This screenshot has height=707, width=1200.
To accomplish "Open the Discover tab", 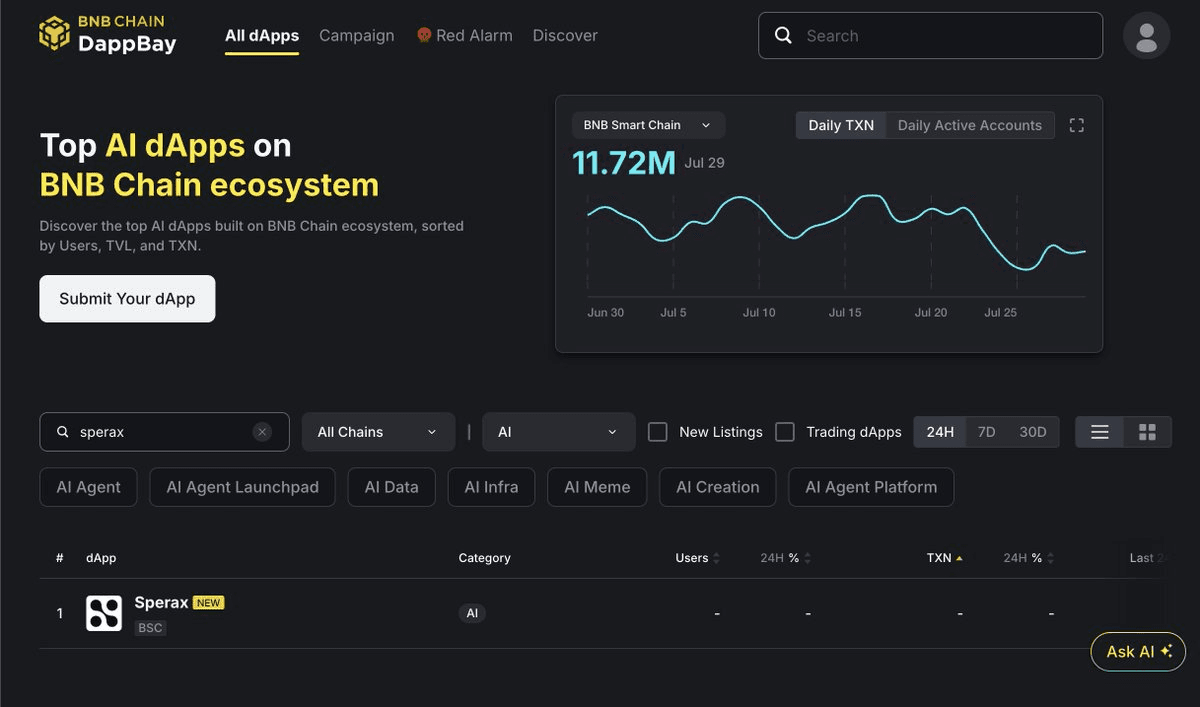I will (565, 35).
